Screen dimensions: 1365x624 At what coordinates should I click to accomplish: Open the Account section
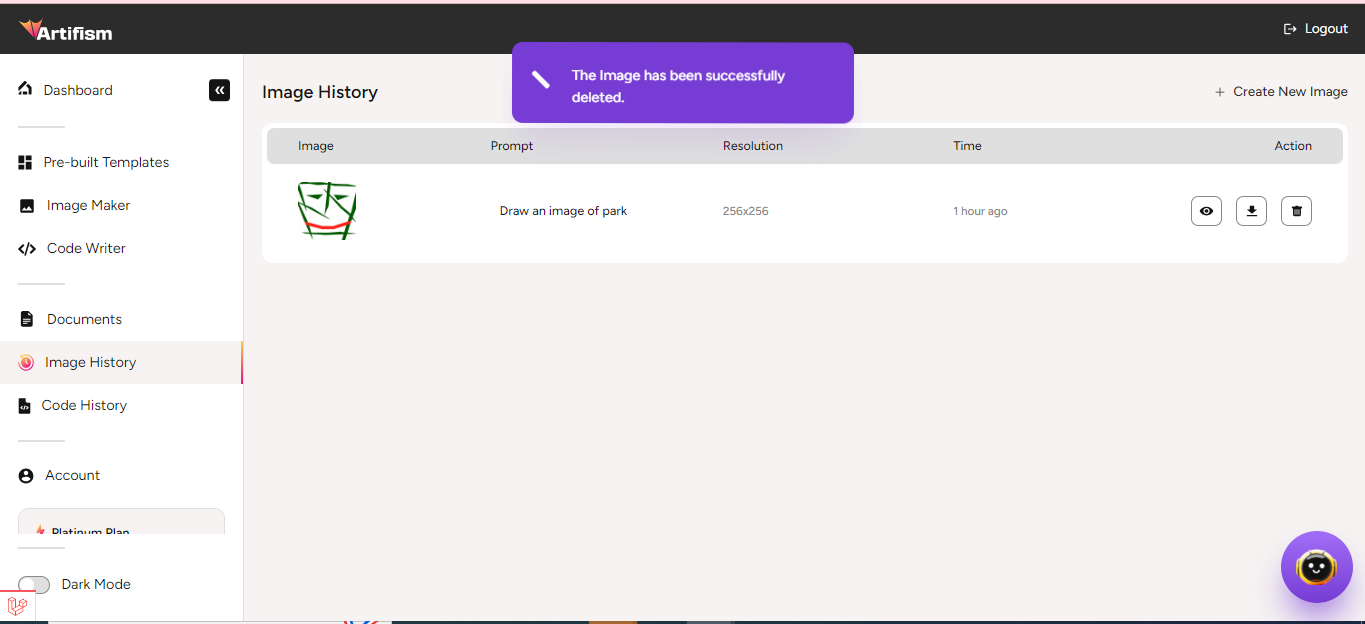72,475
